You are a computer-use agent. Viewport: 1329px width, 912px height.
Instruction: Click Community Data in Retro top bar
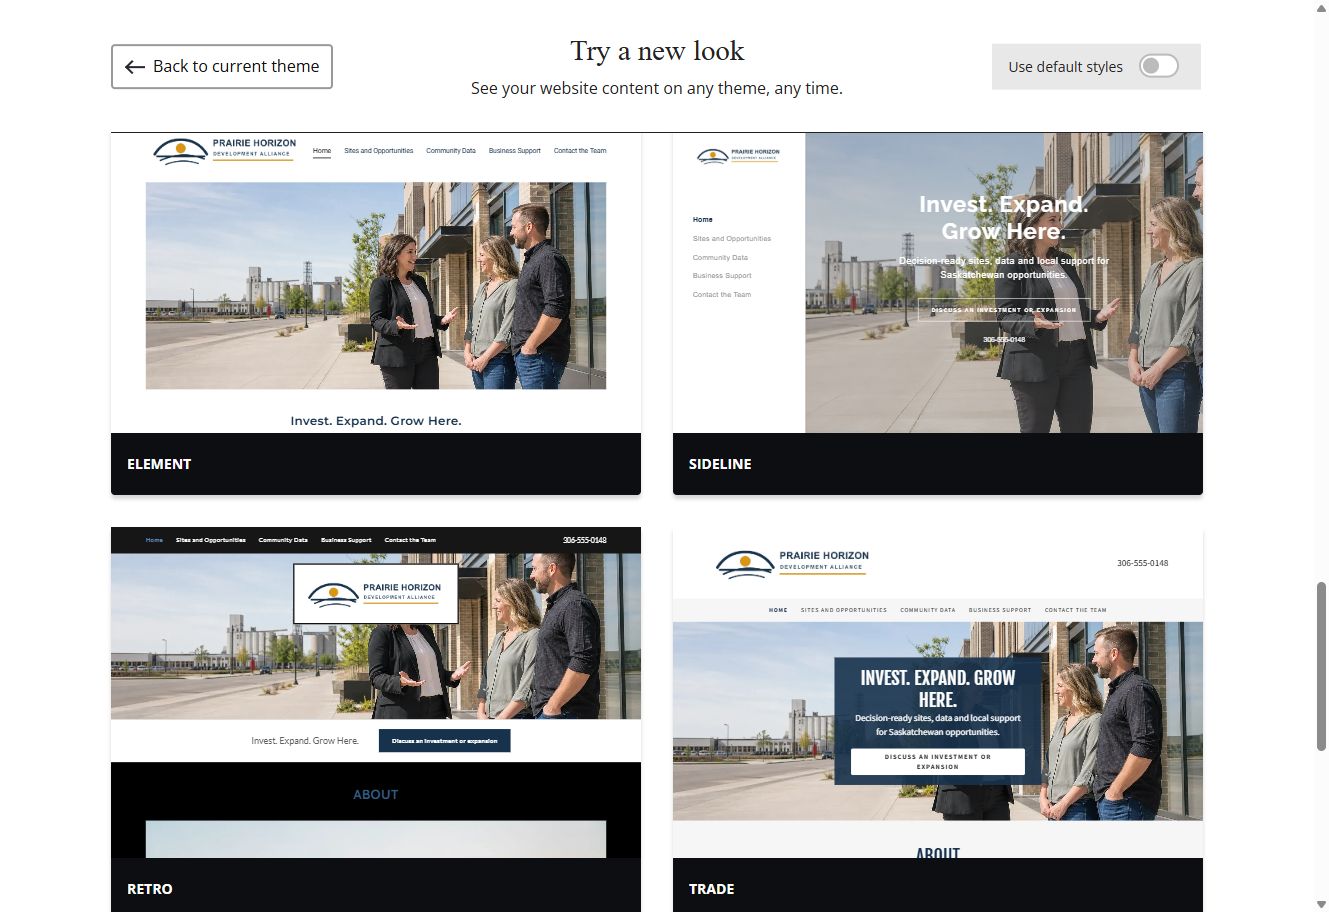click(x=283, y=540)
